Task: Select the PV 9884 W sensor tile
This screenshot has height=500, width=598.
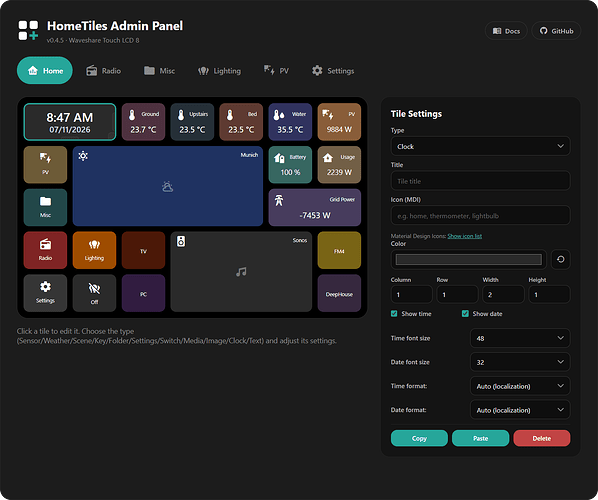Action: (x=339, y=122)
